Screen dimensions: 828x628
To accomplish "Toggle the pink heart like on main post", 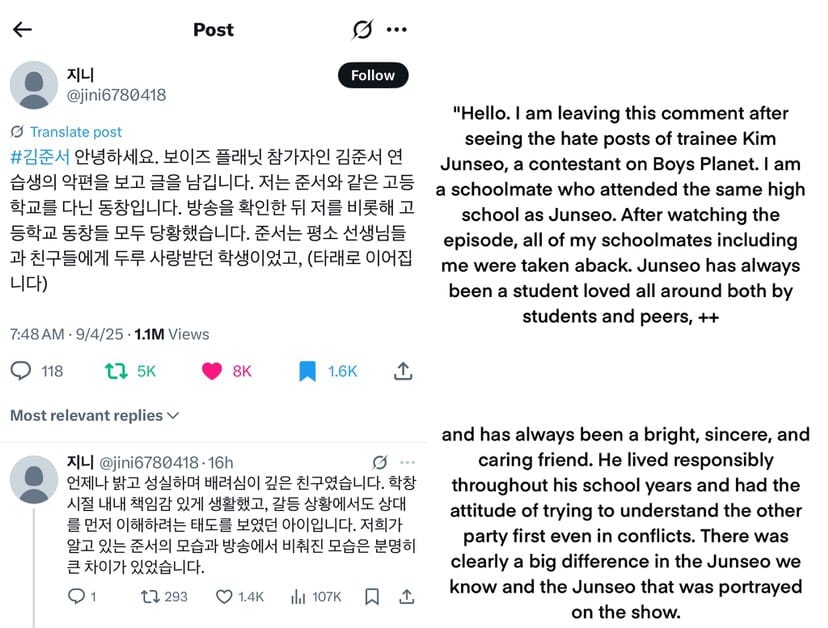I will pyautogui.click(x=211, y=371).
